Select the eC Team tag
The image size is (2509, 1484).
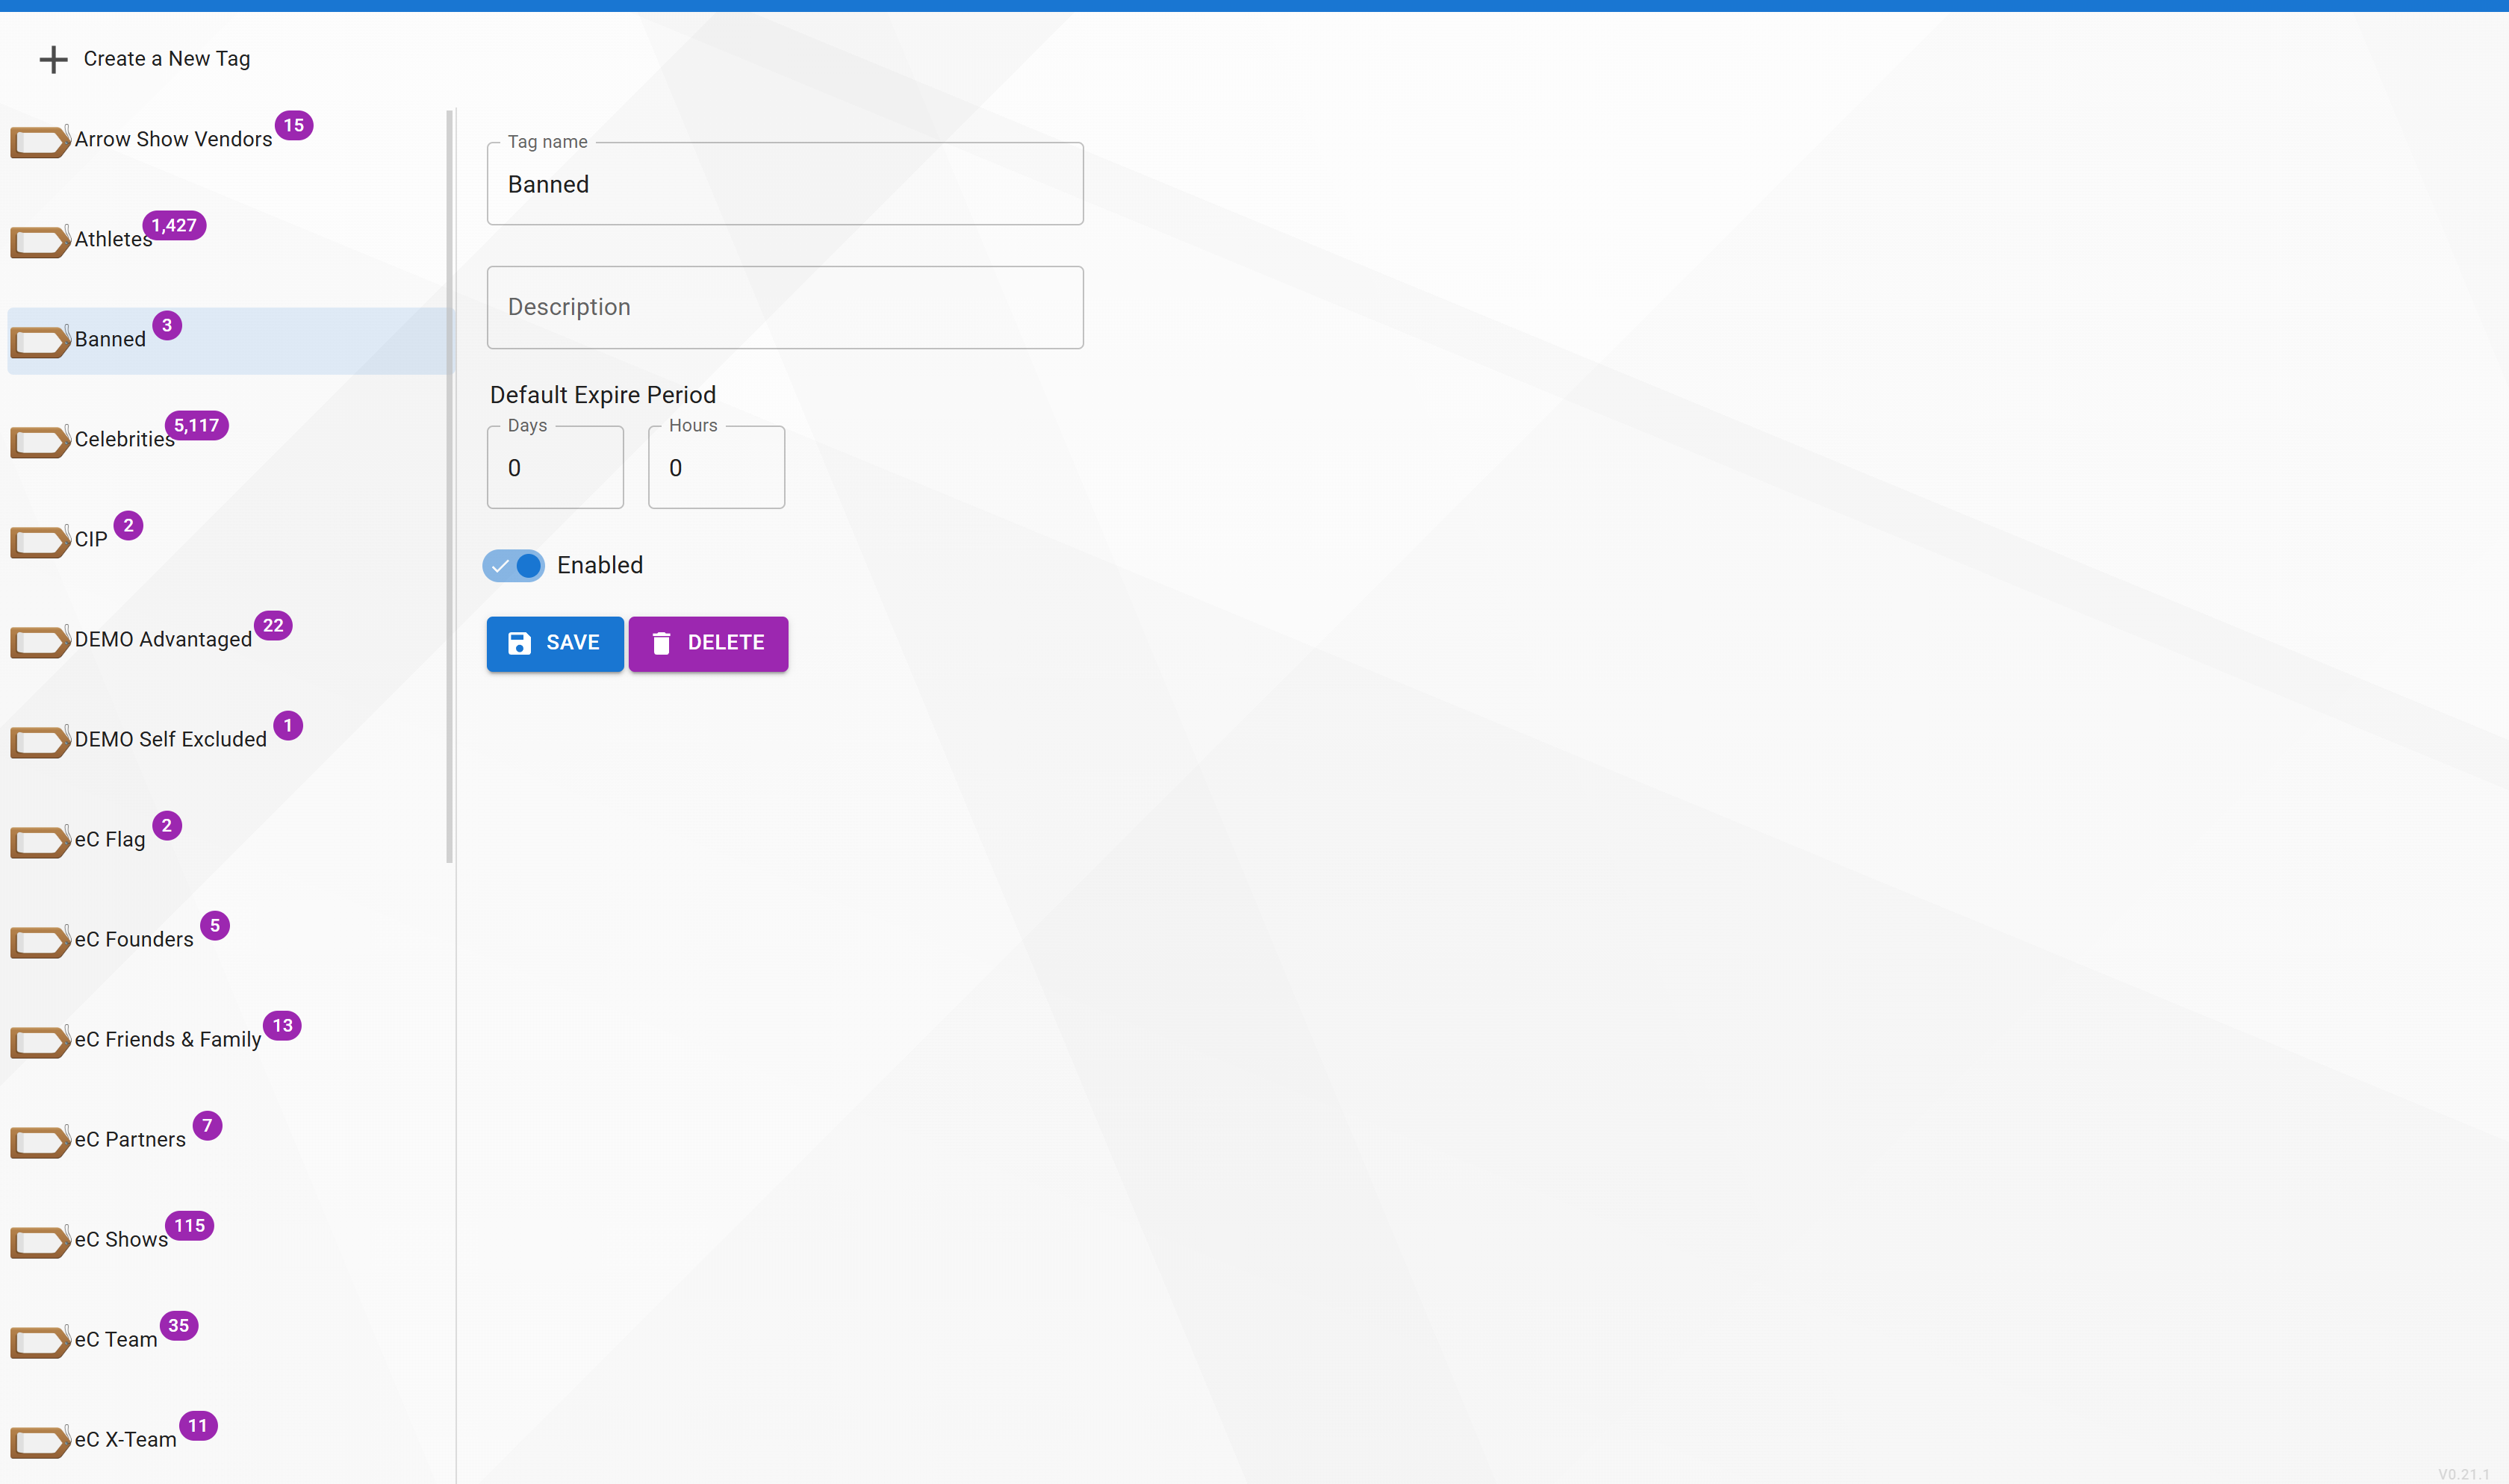(x=116, y=1340)
